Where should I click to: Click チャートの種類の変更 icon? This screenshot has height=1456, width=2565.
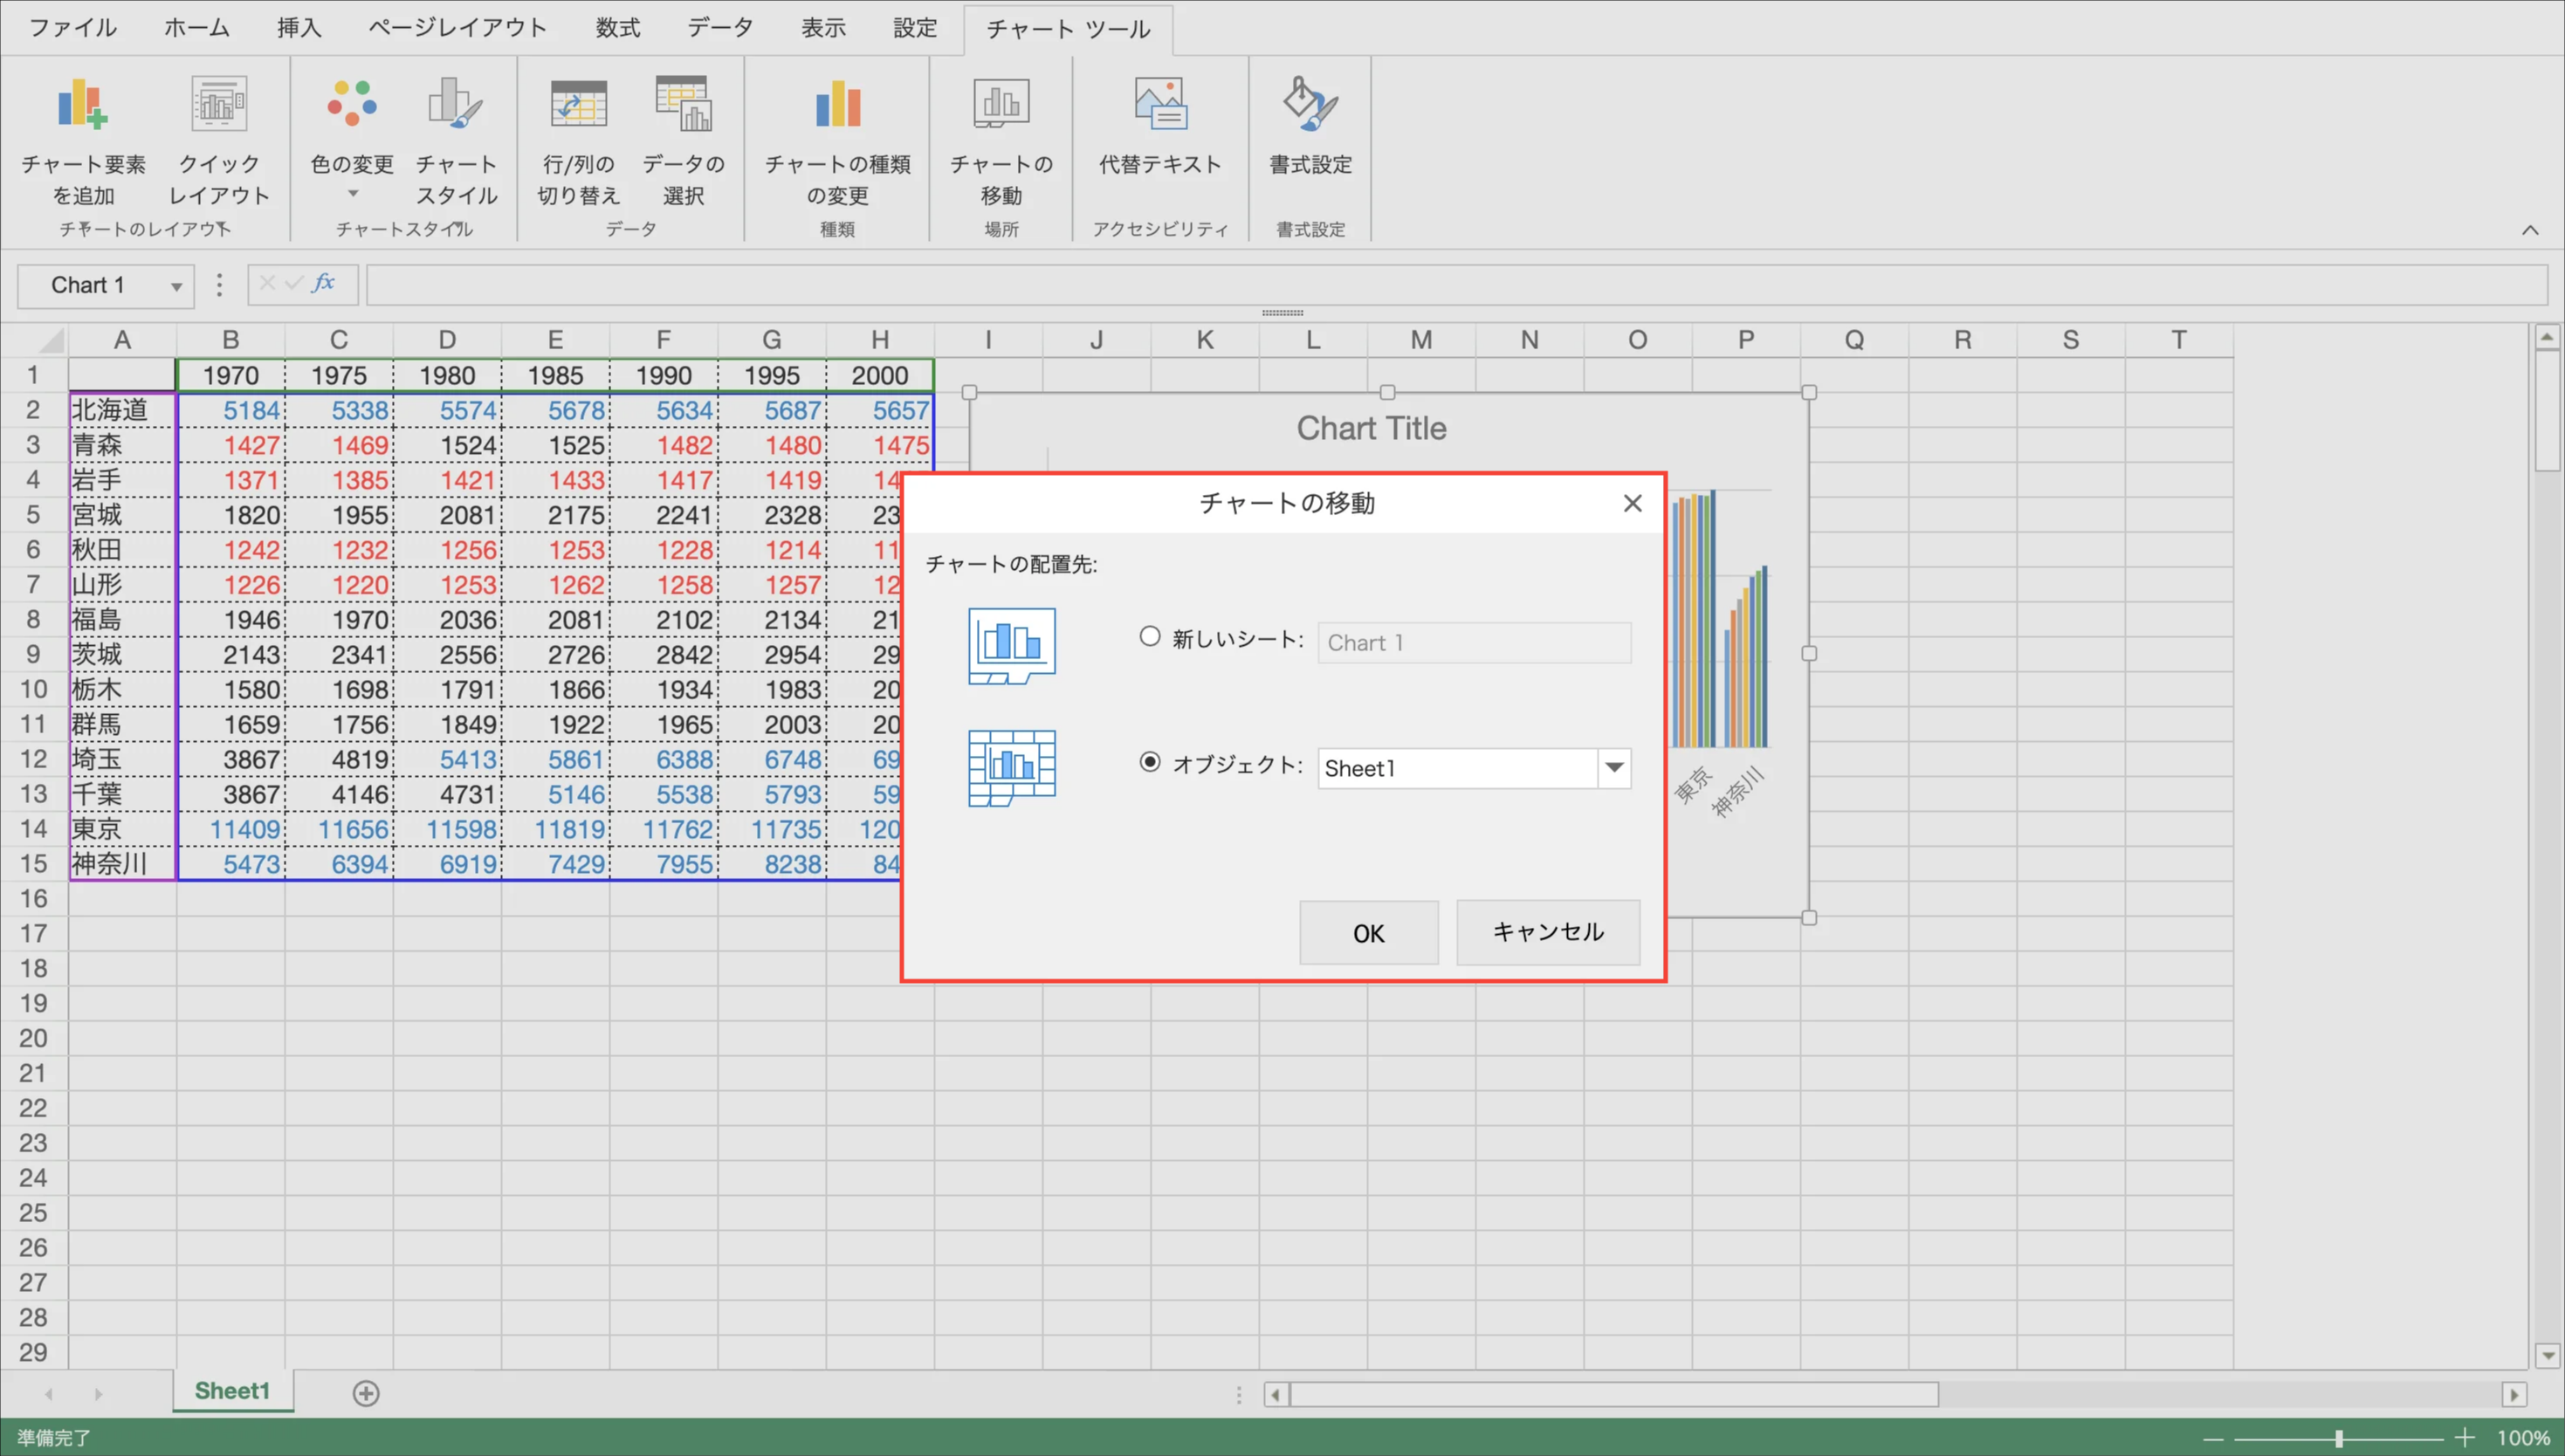coord(837,106)
